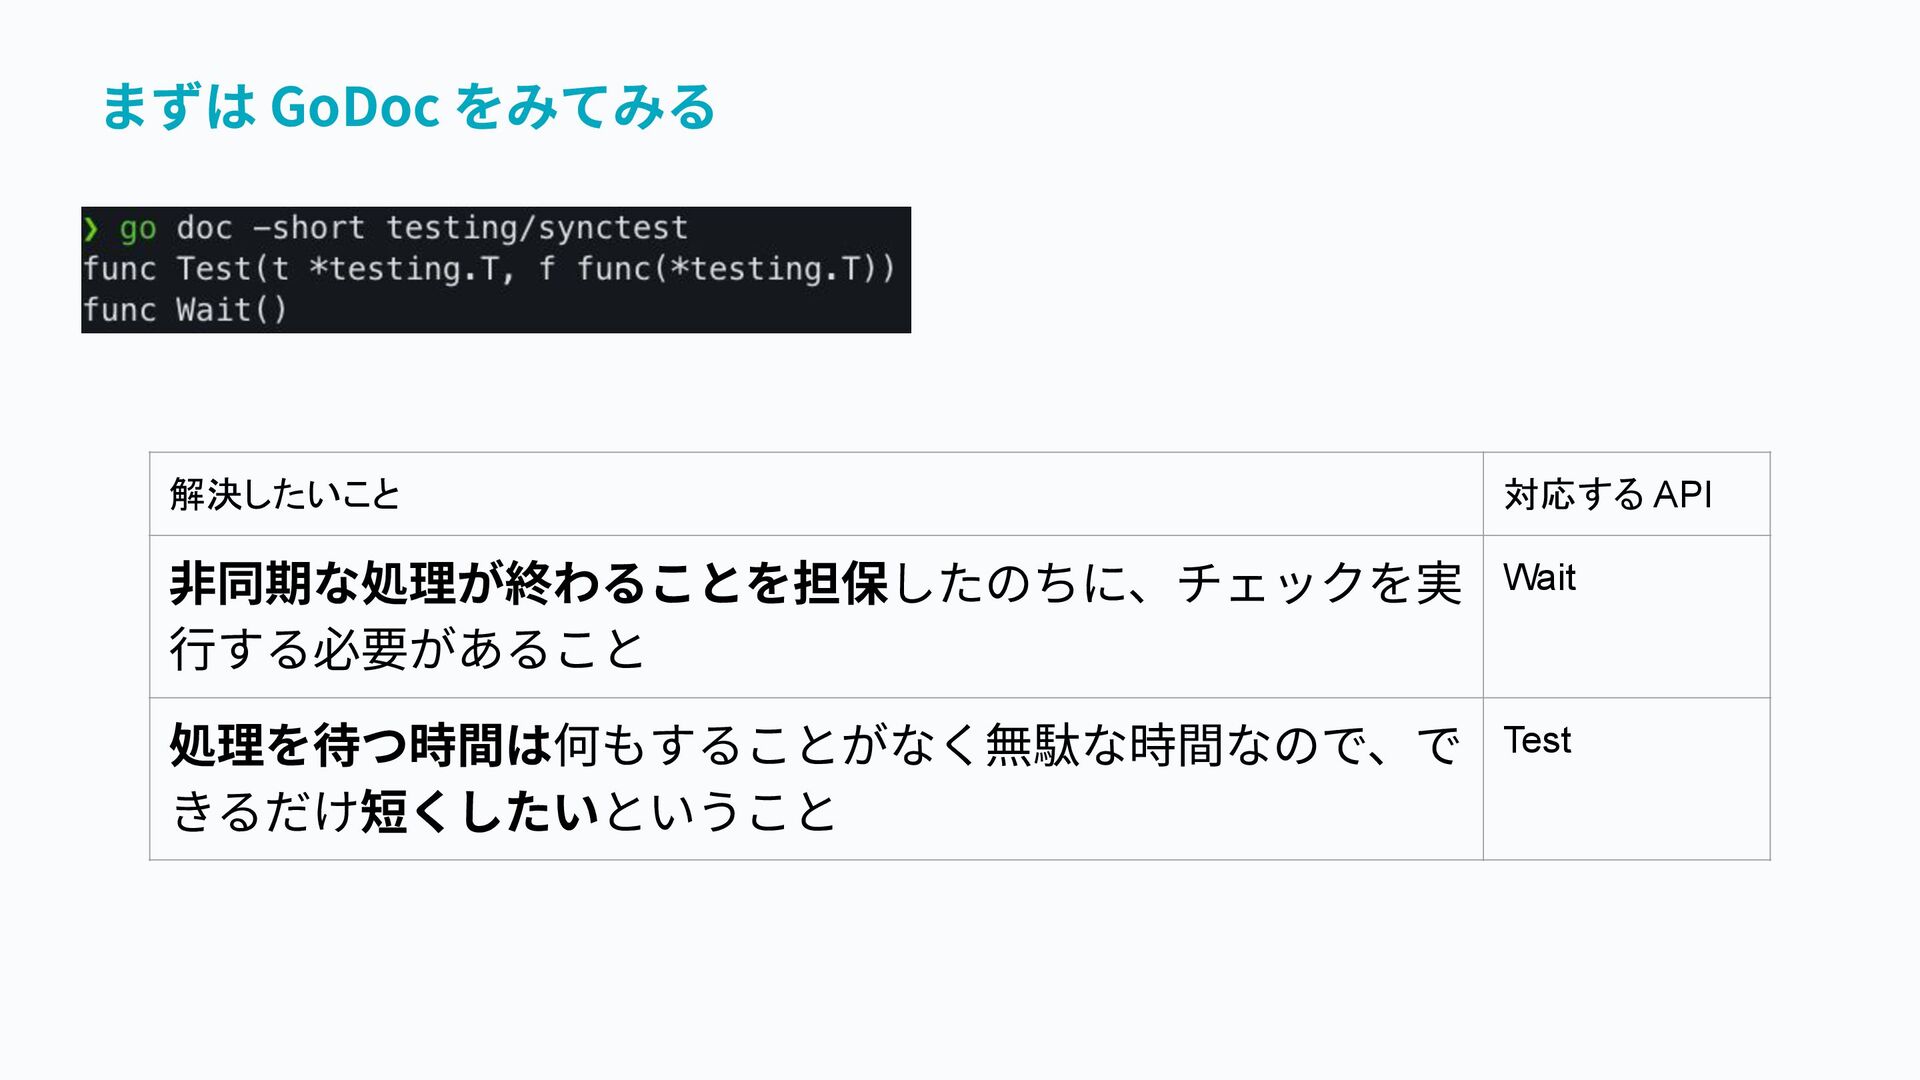Image resolution: width=1920 pixels, height=1080 pixels.
Task: Click the word GoDoc in the title
Action: [x=355, y=106]
